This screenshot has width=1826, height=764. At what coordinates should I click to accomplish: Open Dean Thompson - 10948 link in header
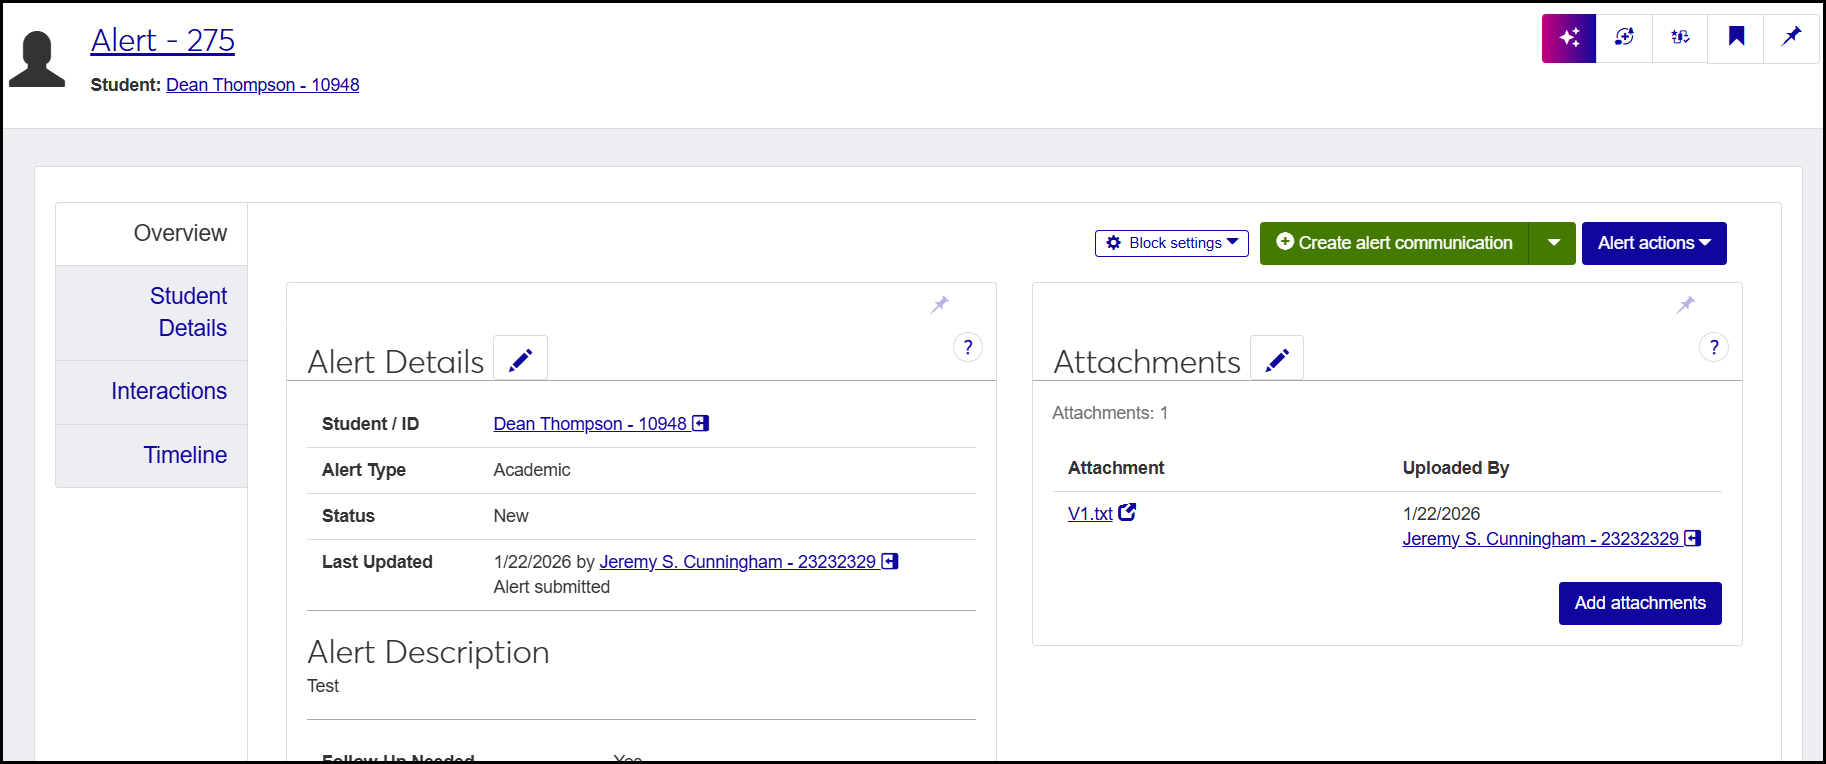pos(263,85)
